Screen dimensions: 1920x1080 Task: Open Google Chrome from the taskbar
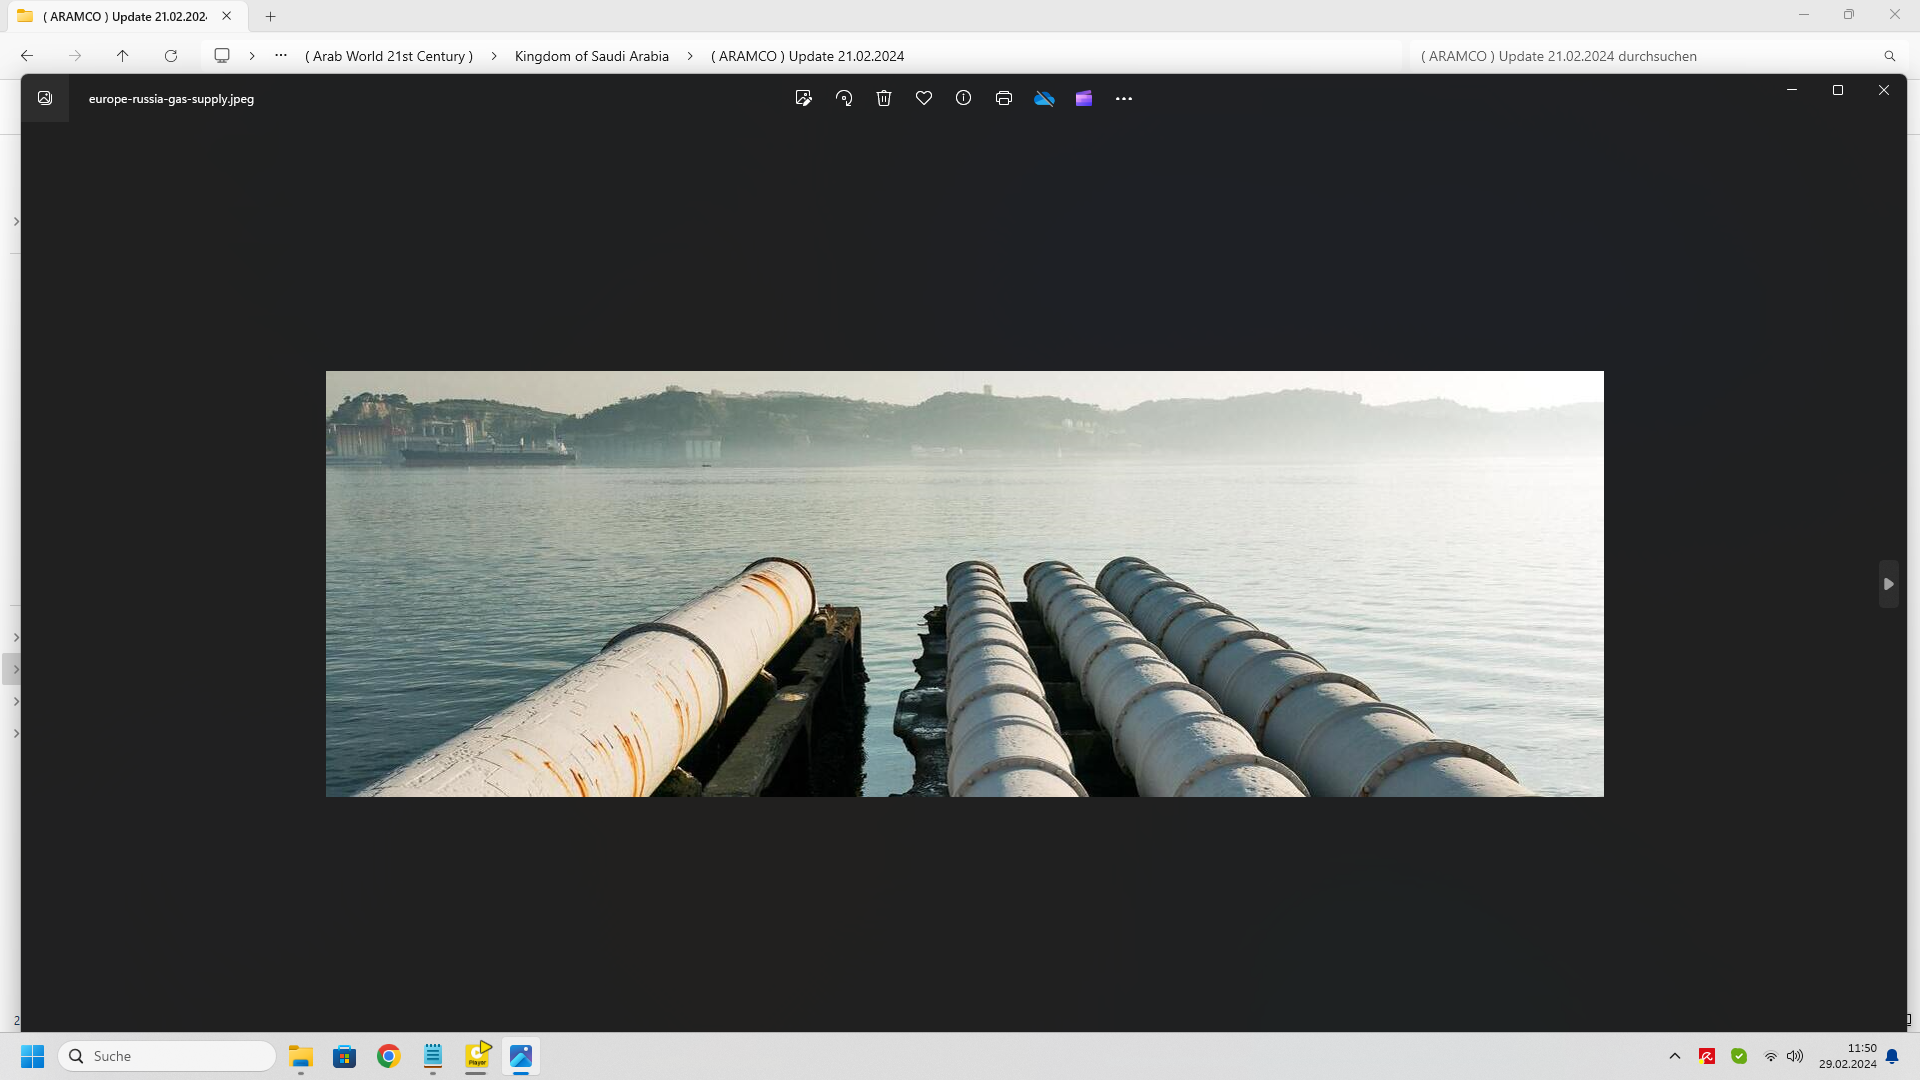coord(389,1056)
